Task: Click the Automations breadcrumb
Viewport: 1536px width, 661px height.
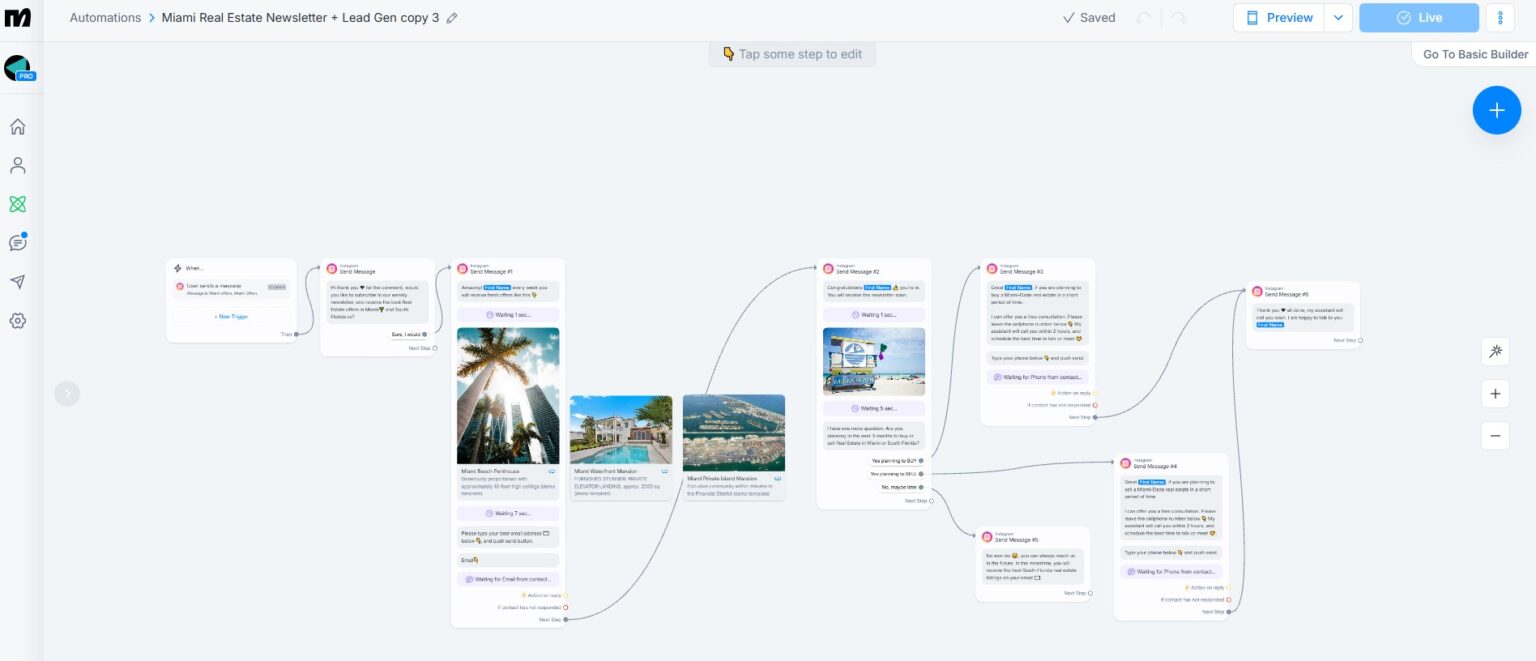Action: pyautogui.click(x=105, y=17)
